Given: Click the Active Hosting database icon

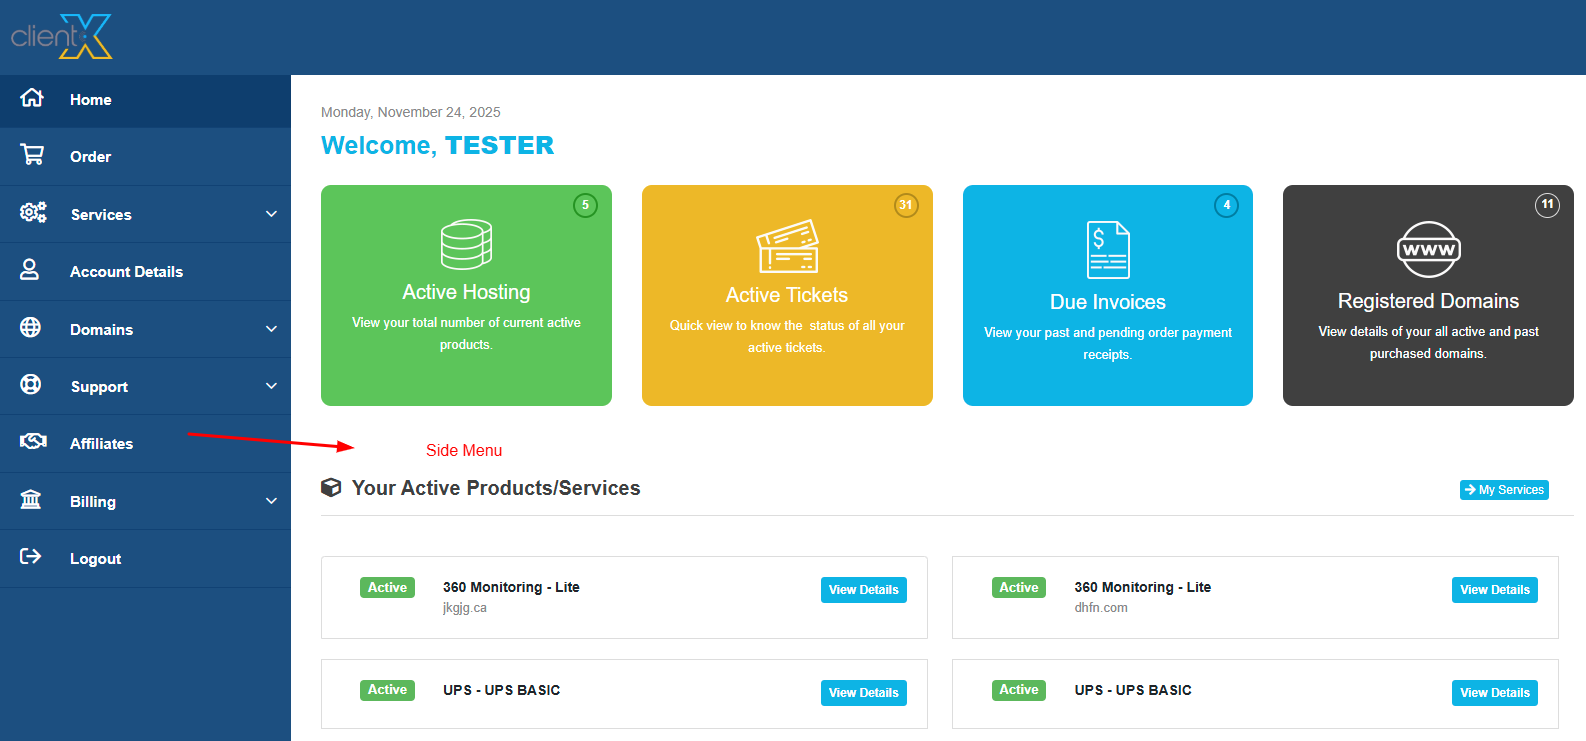Looking at the screenshot, I should 466,245.
